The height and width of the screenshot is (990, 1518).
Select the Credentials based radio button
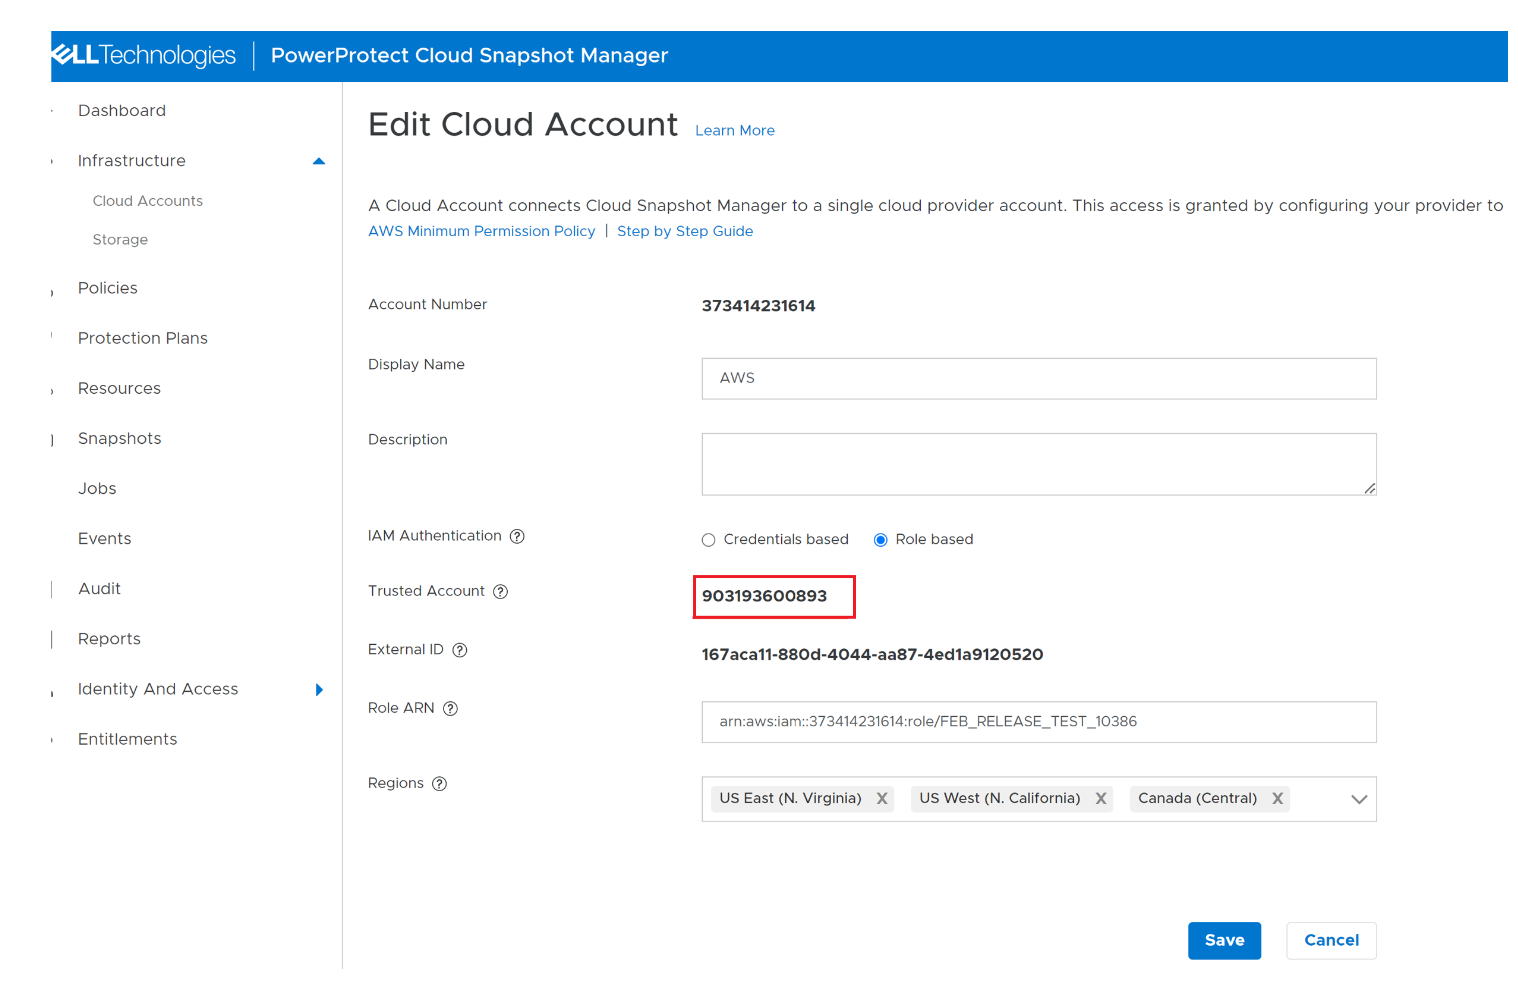[708, 539]
